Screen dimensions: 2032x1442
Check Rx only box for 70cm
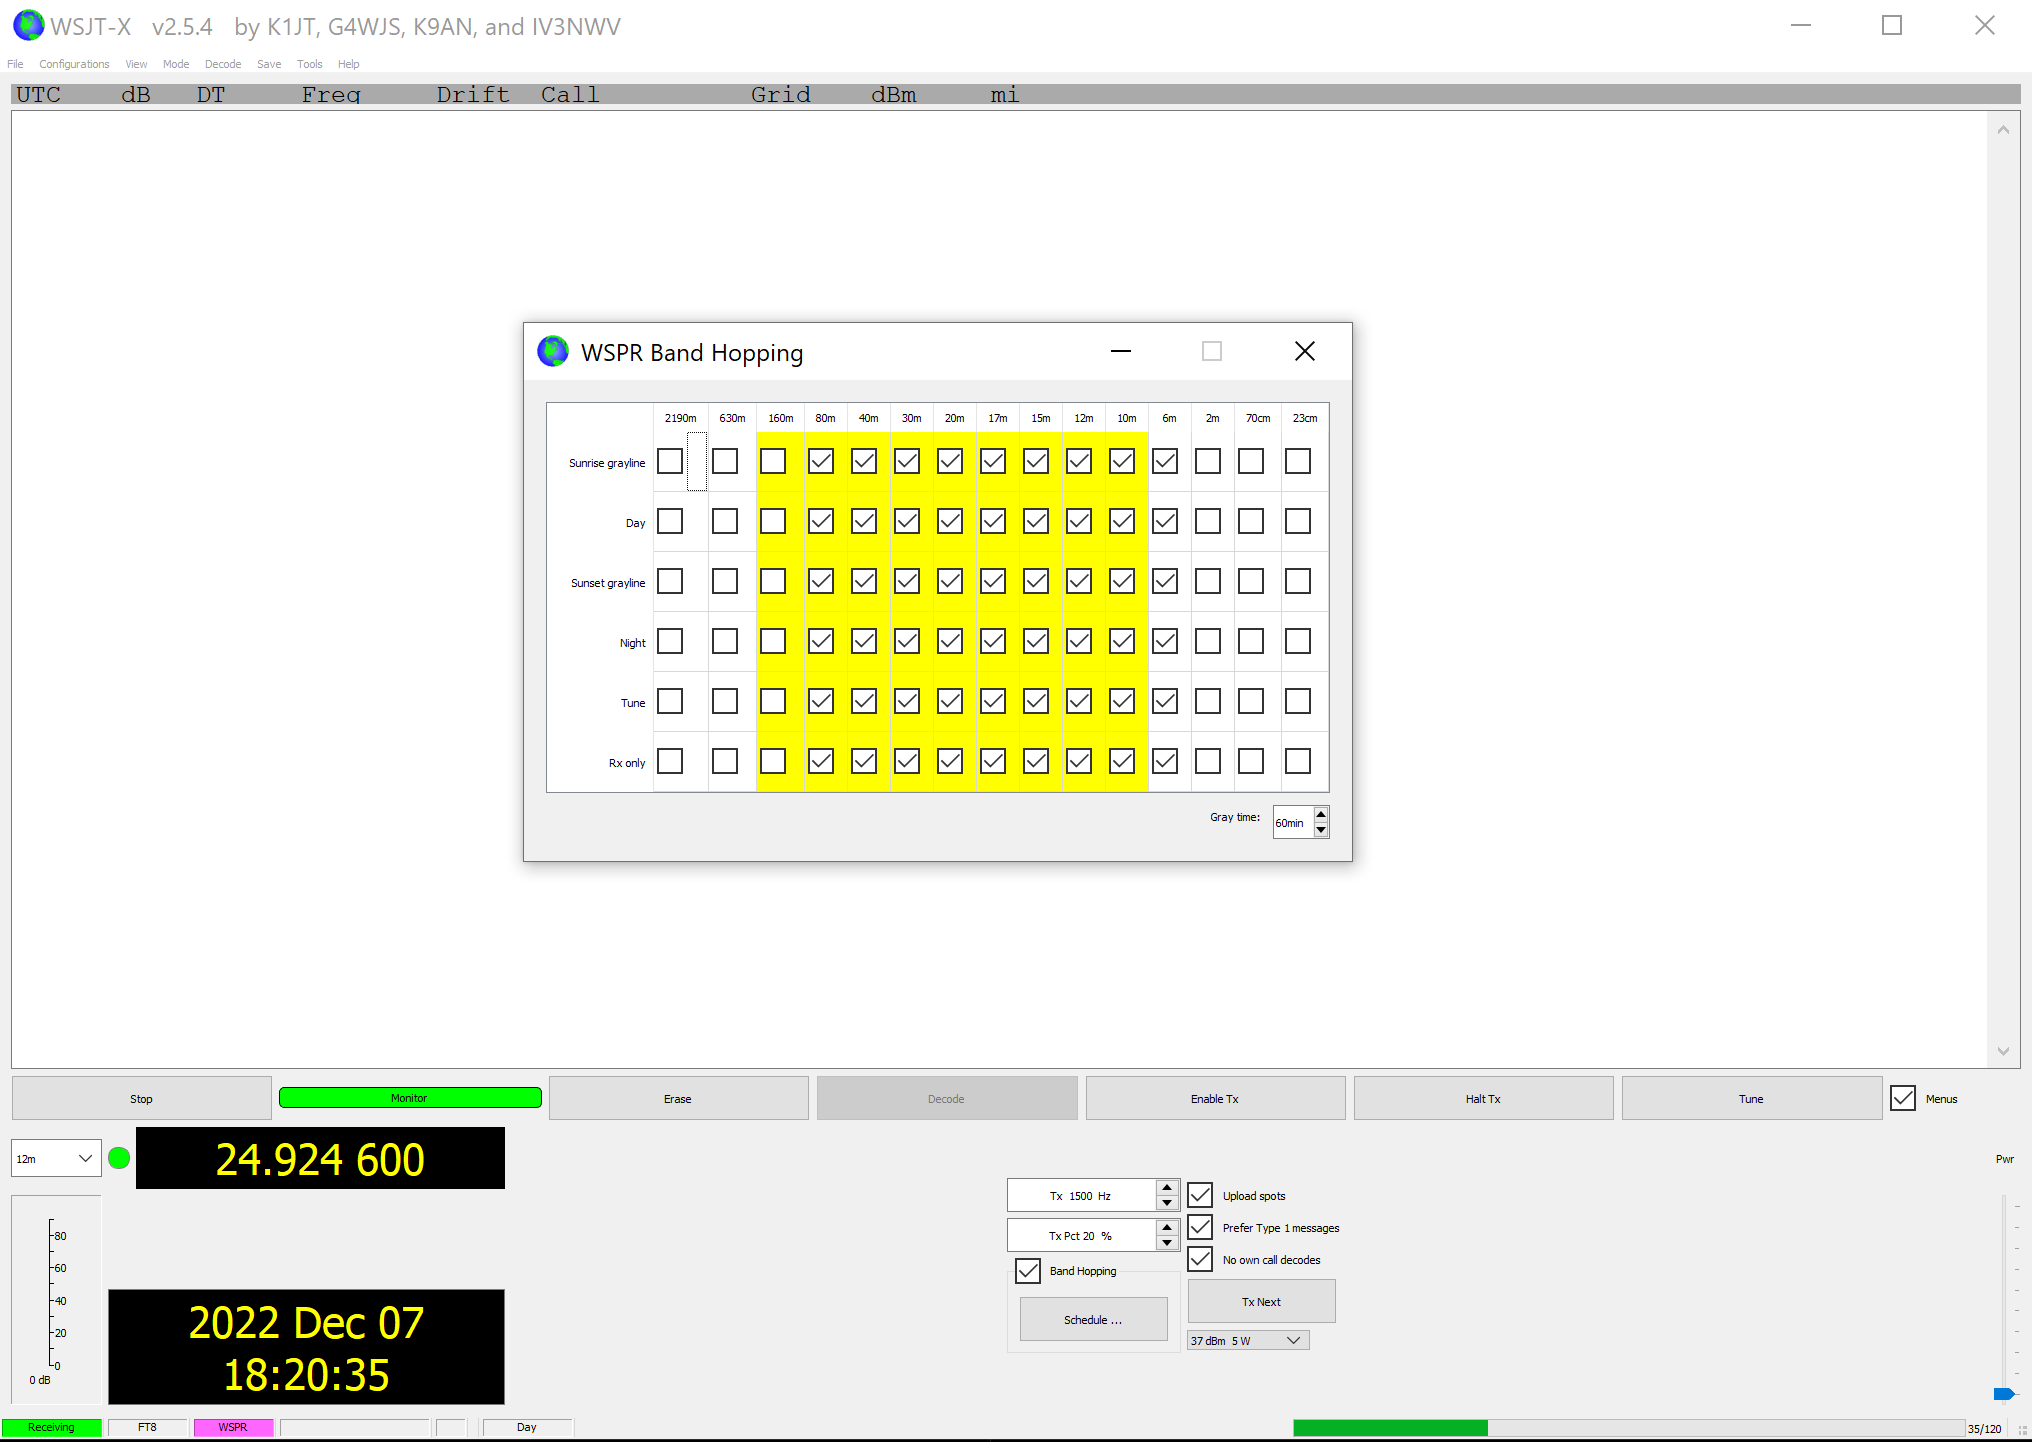click(x=1251, y=761)
